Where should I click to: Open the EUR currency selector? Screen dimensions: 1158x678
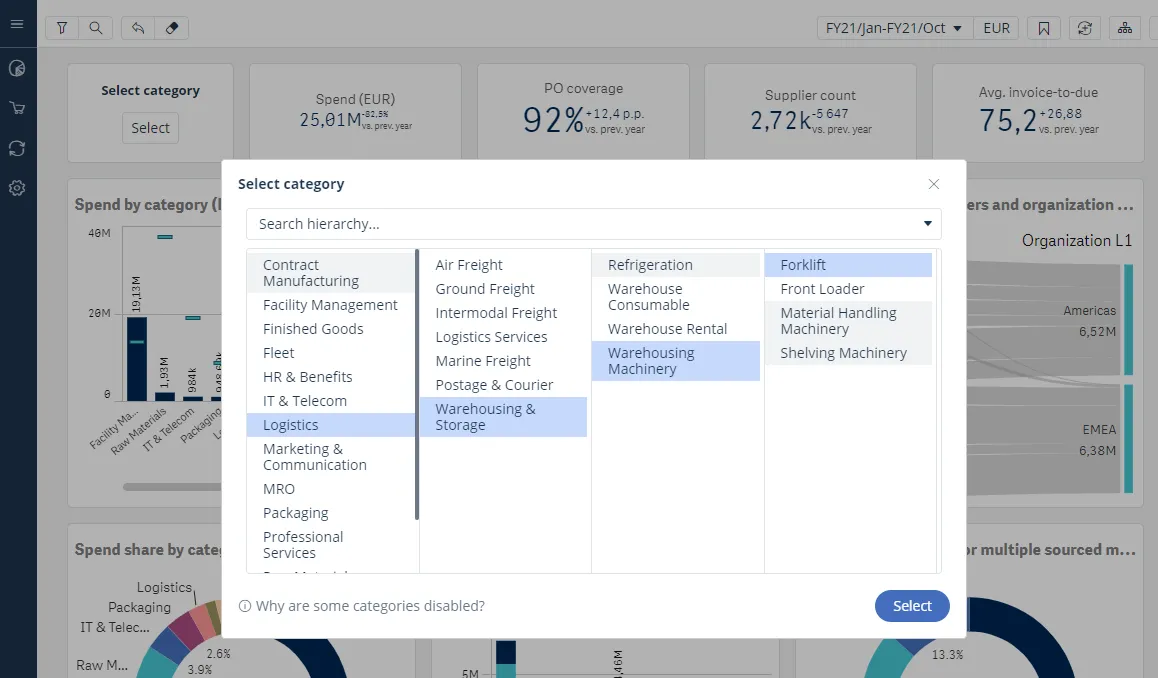click(x=996, y=28)
